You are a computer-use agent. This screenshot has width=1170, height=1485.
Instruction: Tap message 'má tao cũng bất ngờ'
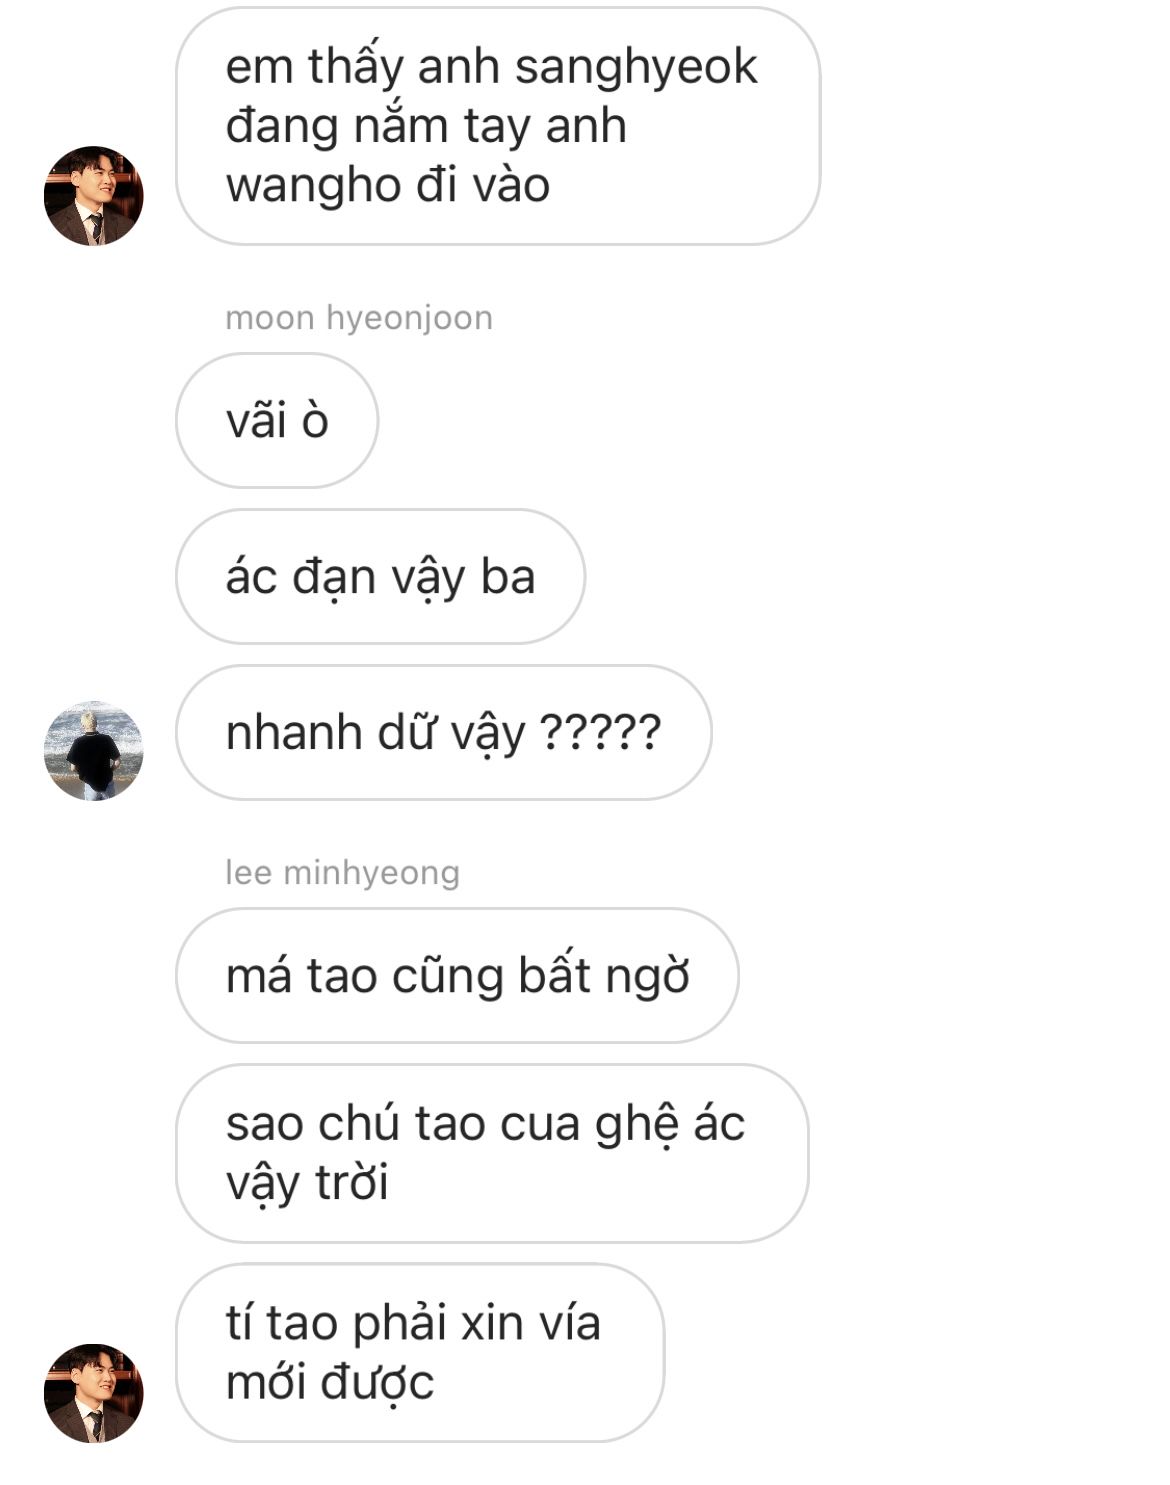pos(457,975)
